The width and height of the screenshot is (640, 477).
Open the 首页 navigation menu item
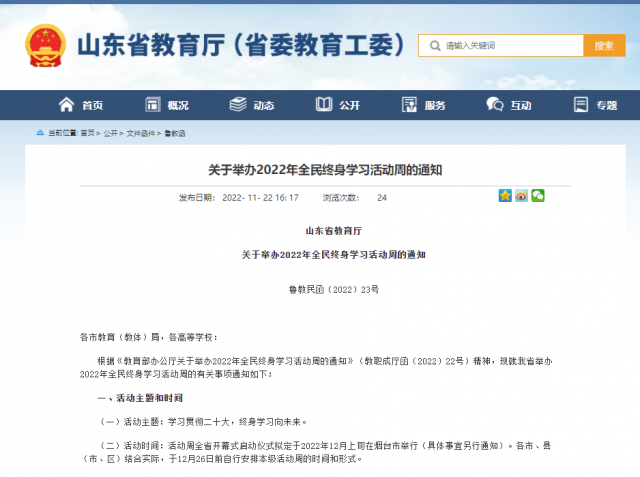coord(92,105)
